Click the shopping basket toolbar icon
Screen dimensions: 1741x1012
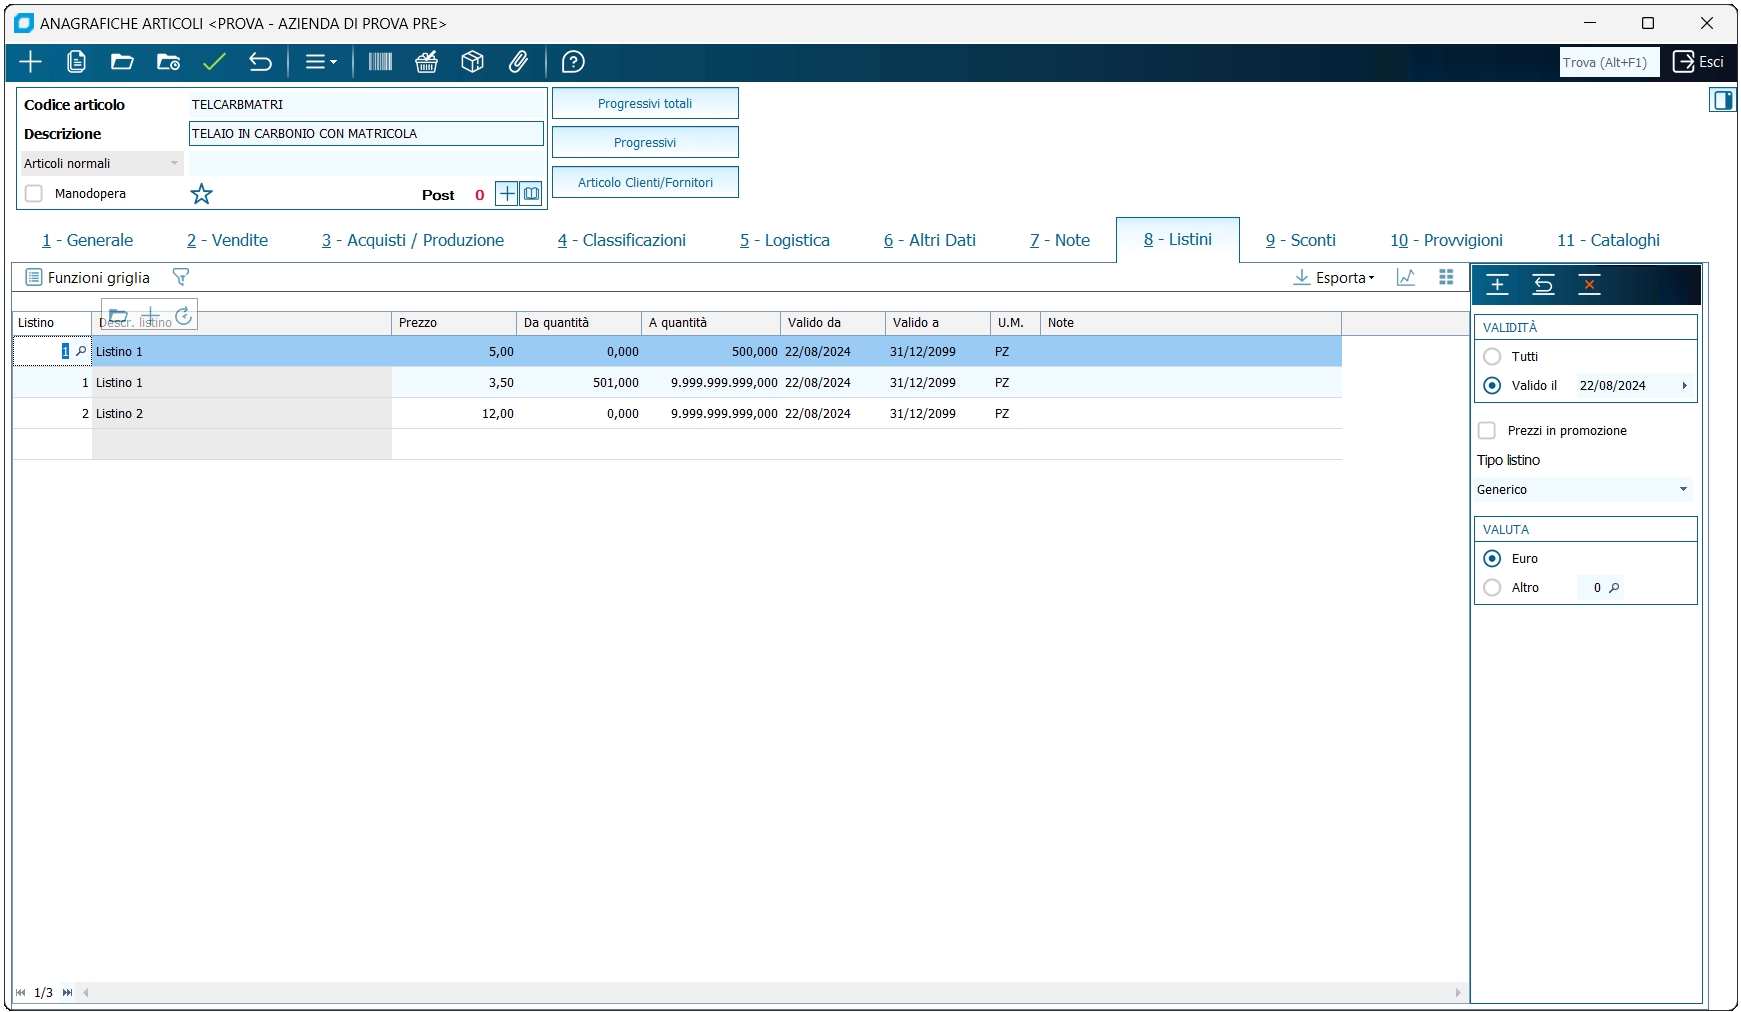click(x=427, y=62)
